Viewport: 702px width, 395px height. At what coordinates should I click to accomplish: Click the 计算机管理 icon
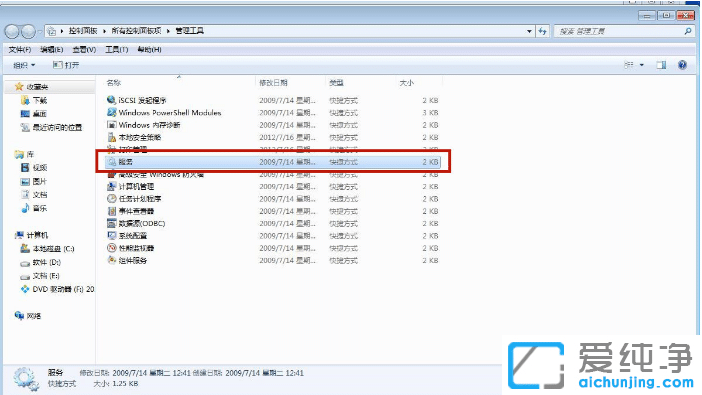(111, 186)
